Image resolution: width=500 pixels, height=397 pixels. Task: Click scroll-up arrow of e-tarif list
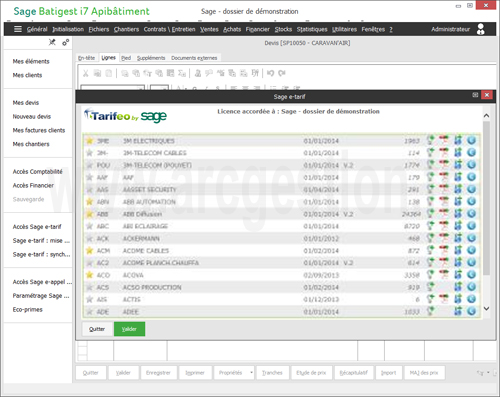click(x=486, y=116)
